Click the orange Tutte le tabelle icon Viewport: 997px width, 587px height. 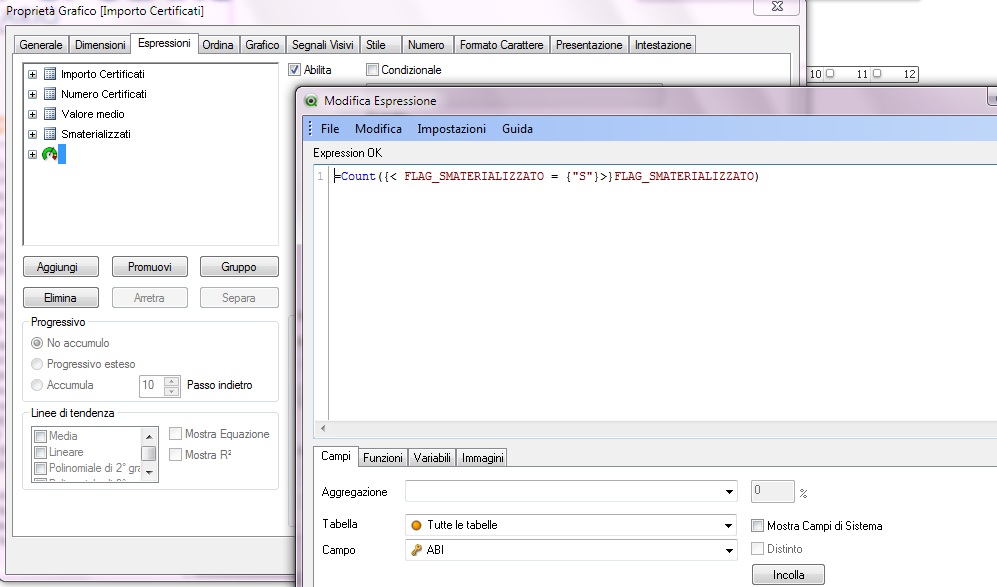tap(416, 525)
